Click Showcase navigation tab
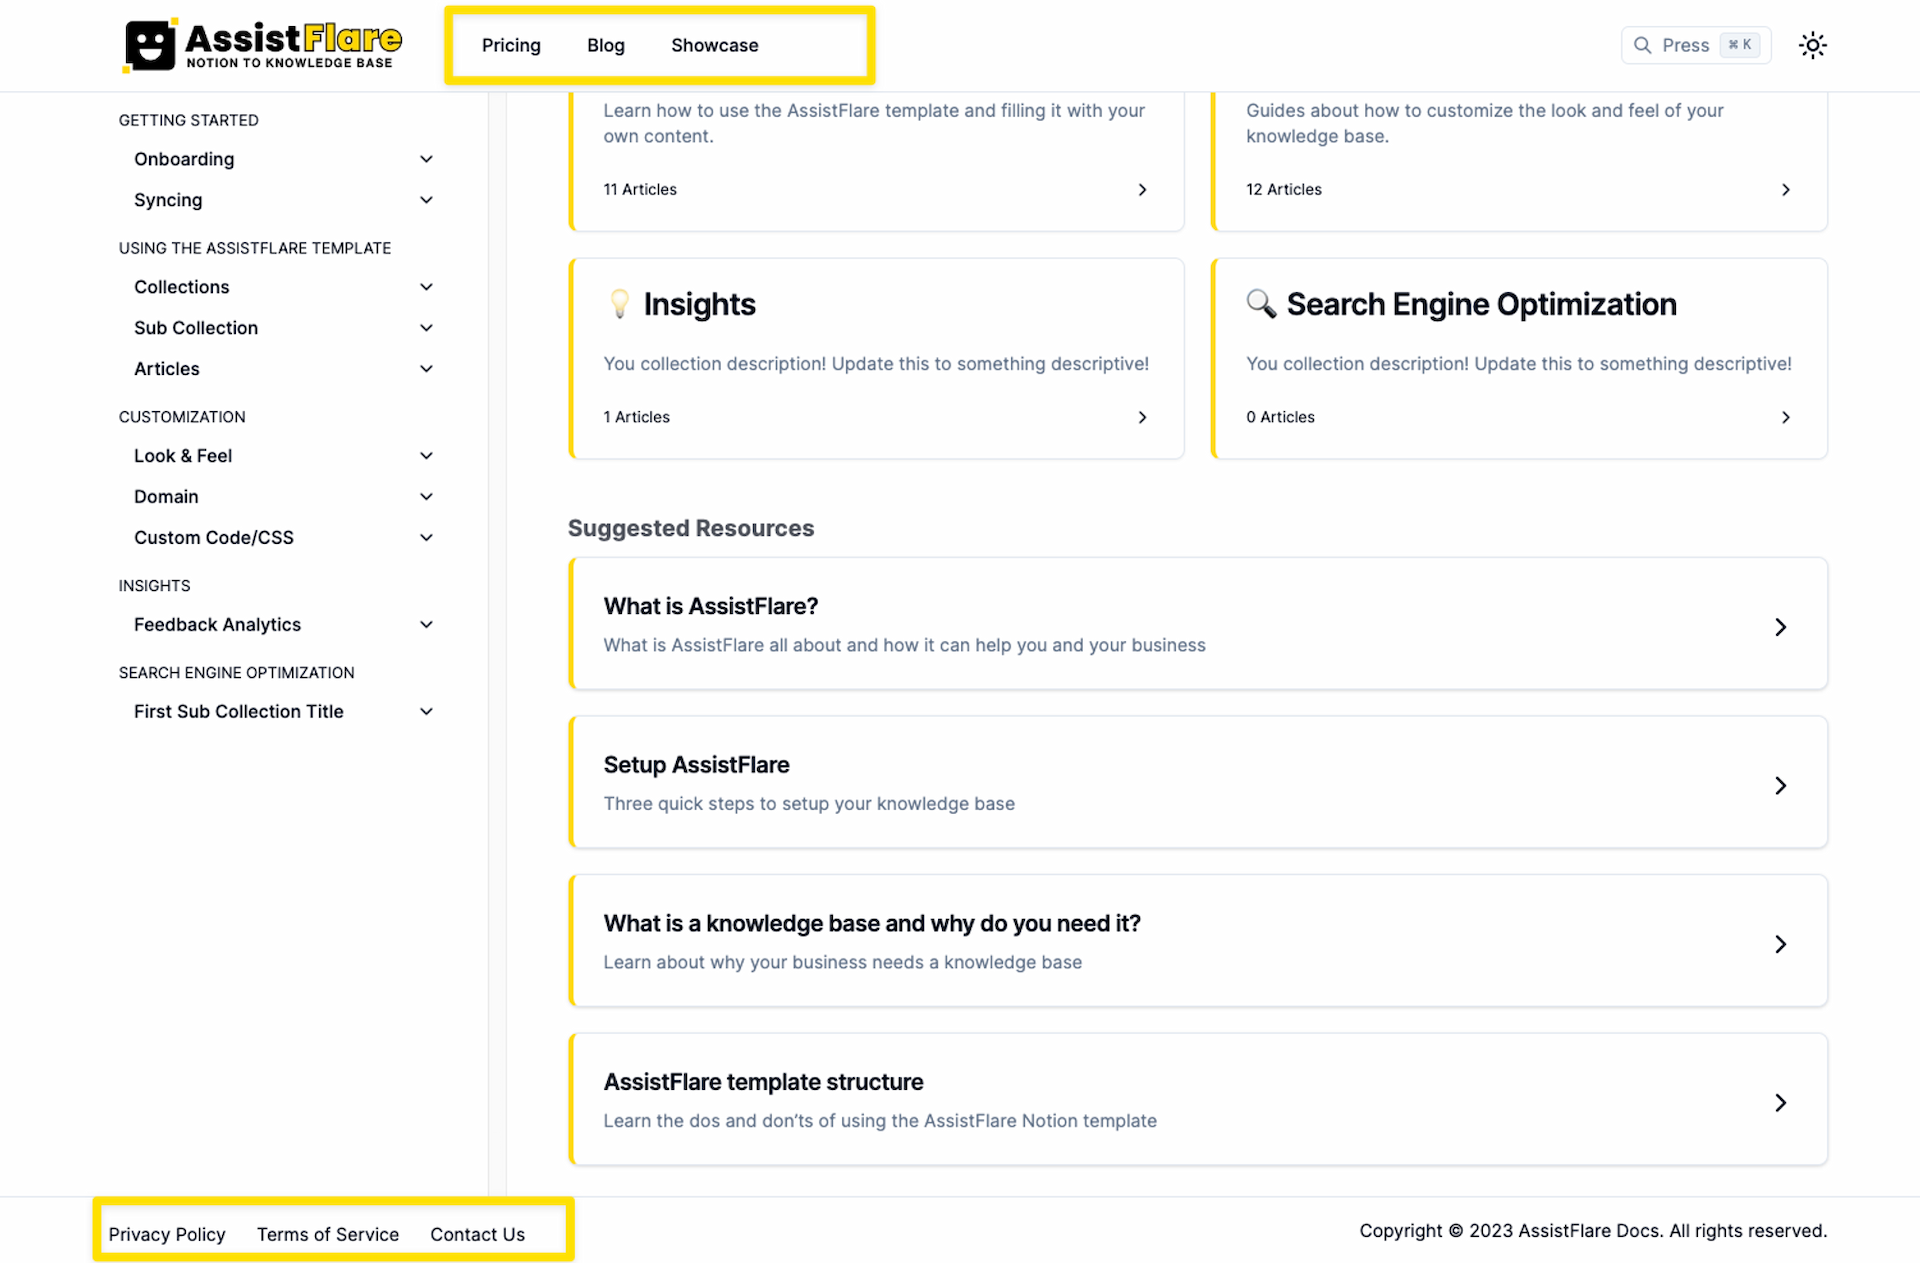 tap(715, 44)
